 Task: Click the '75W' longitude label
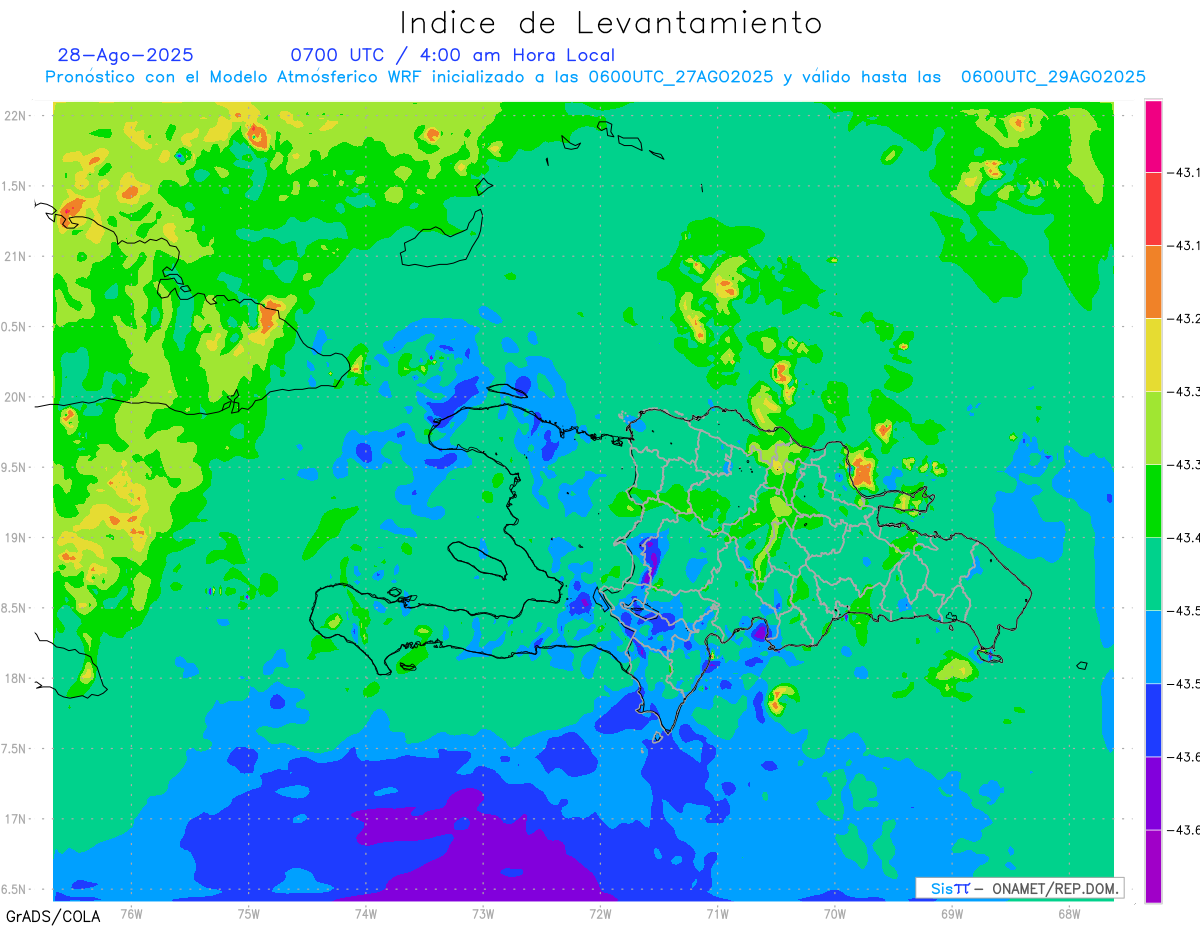click(x=249, y=912)
